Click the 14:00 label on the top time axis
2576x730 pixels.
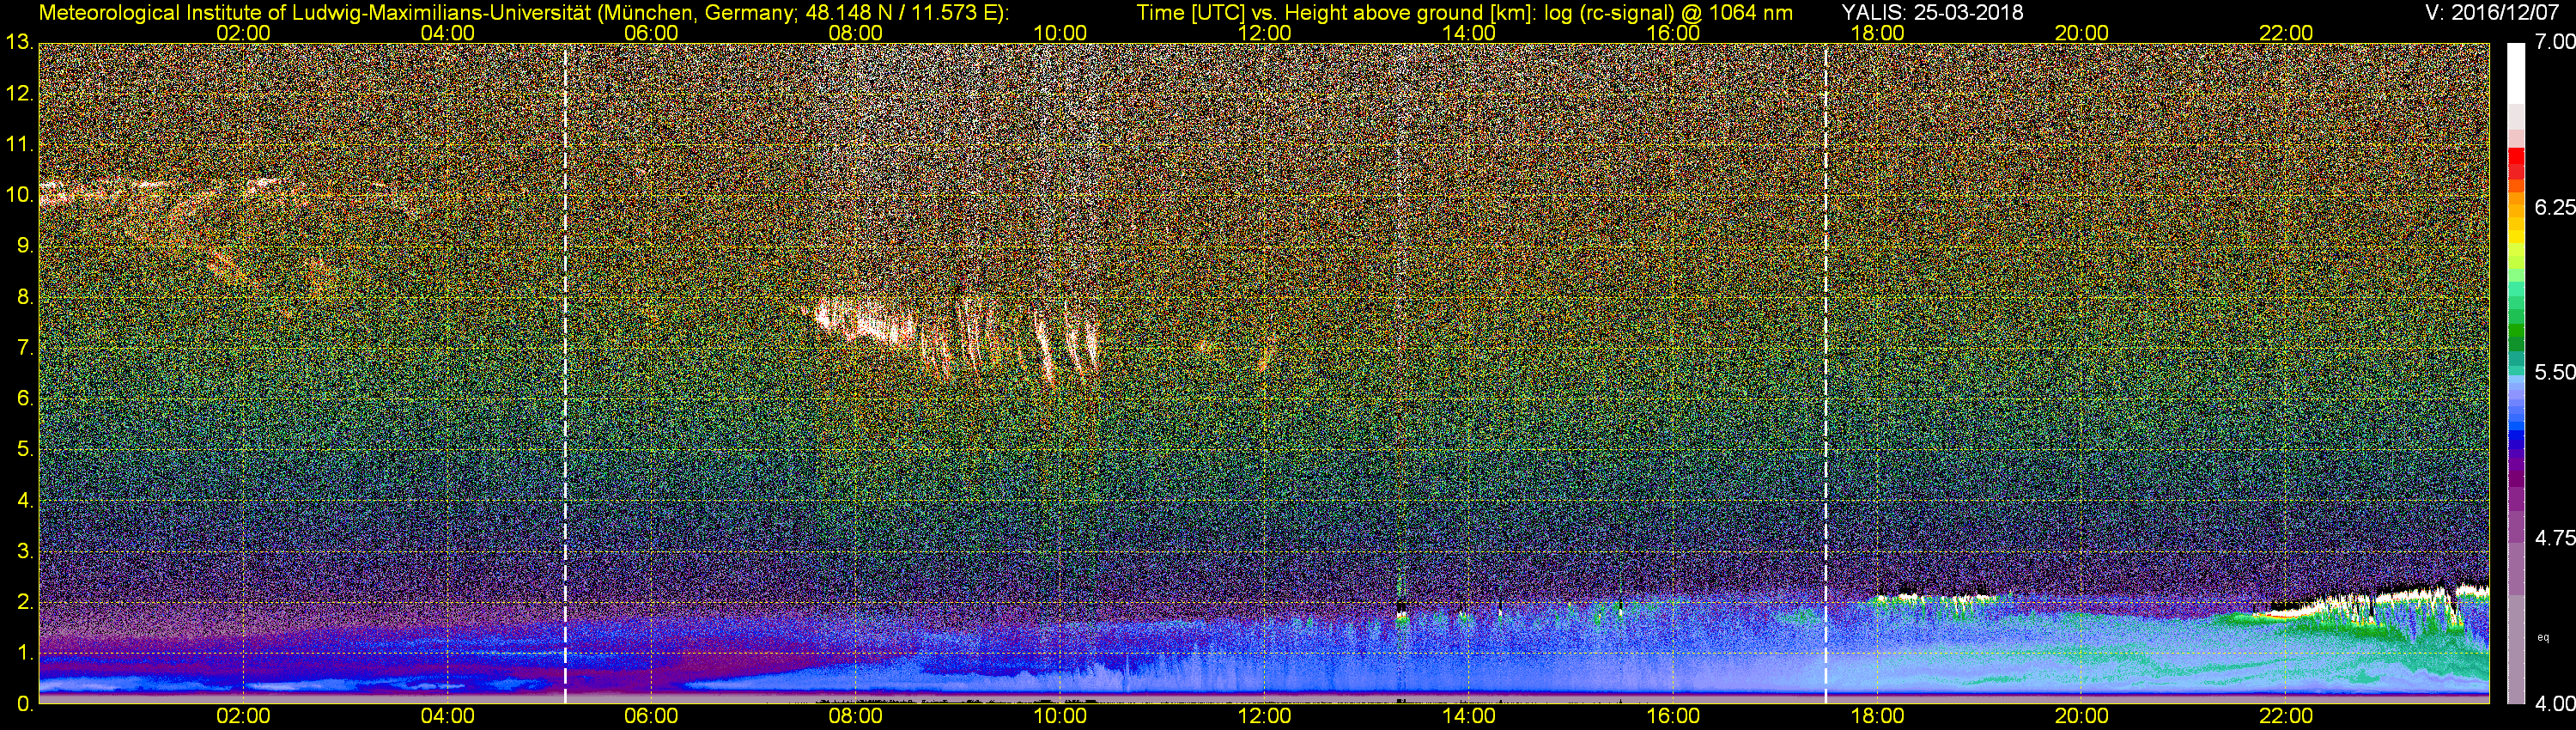[1469, 33]
